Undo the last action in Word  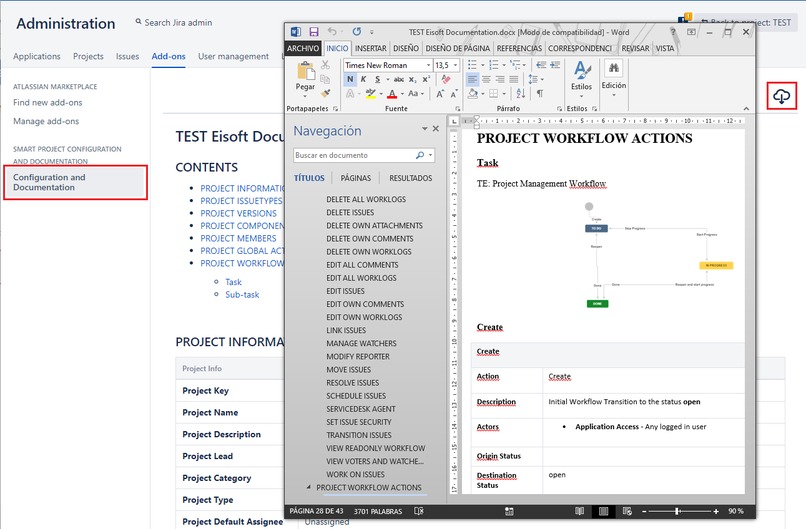click(332, 32)
